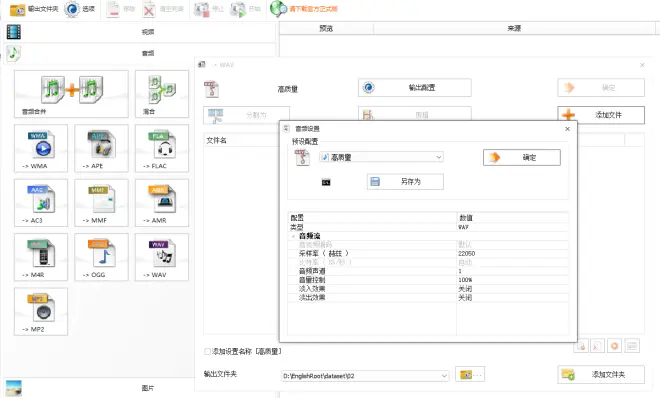Click the clear list red X small icon
The height and width of the screenshot is (398, 660).
pyautogui.click(x=597, y=346)
